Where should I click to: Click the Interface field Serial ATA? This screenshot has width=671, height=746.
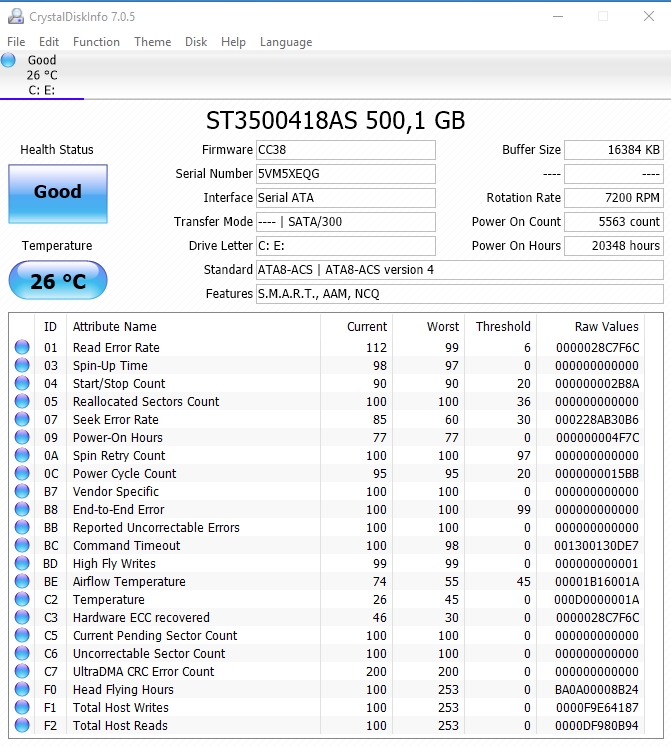click(345, 198)
